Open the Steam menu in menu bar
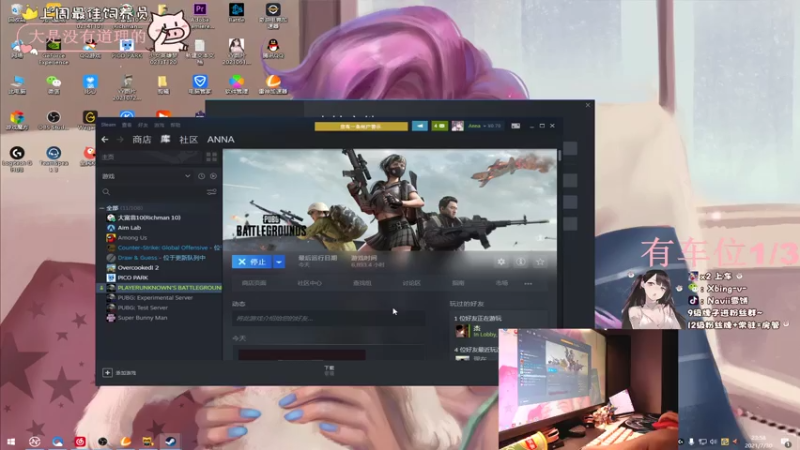800x450 pixels. click(108, 125)
